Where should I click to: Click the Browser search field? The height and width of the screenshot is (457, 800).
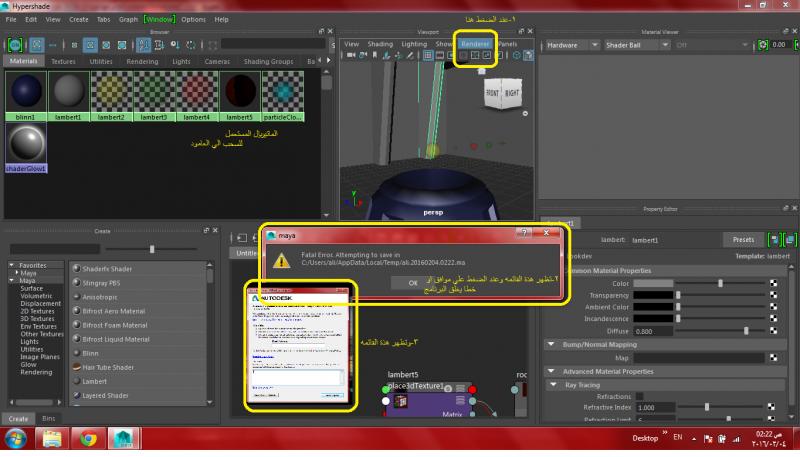point(273,44)
